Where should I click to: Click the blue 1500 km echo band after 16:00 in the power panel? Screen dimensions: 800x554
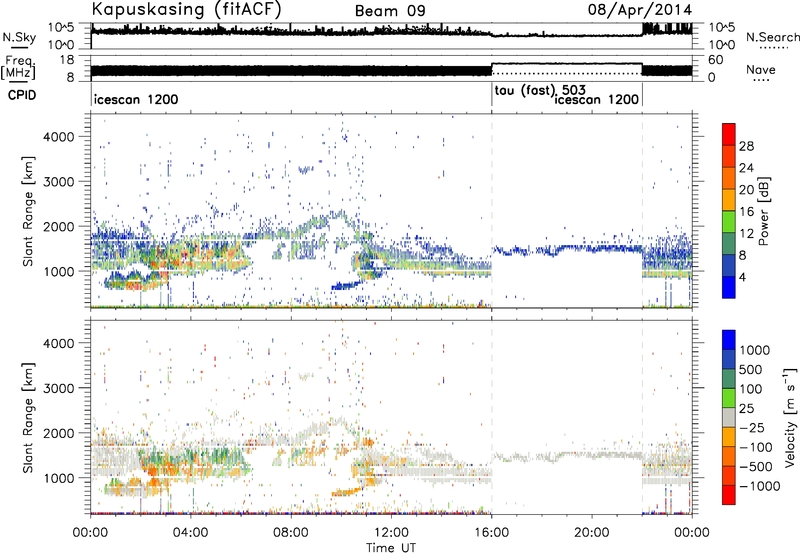coord(566,249)
